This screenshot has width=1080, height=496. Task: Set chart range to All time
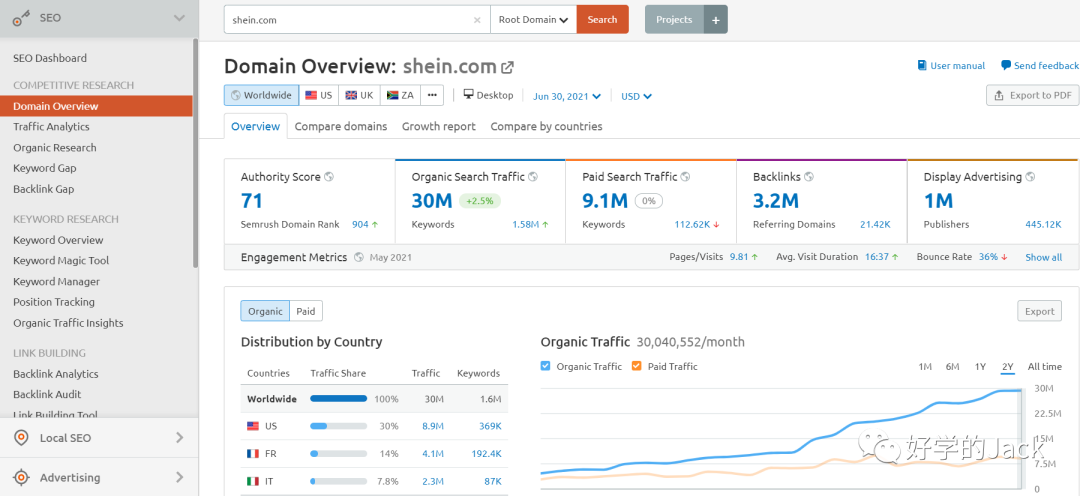[x=1045, y=366]
